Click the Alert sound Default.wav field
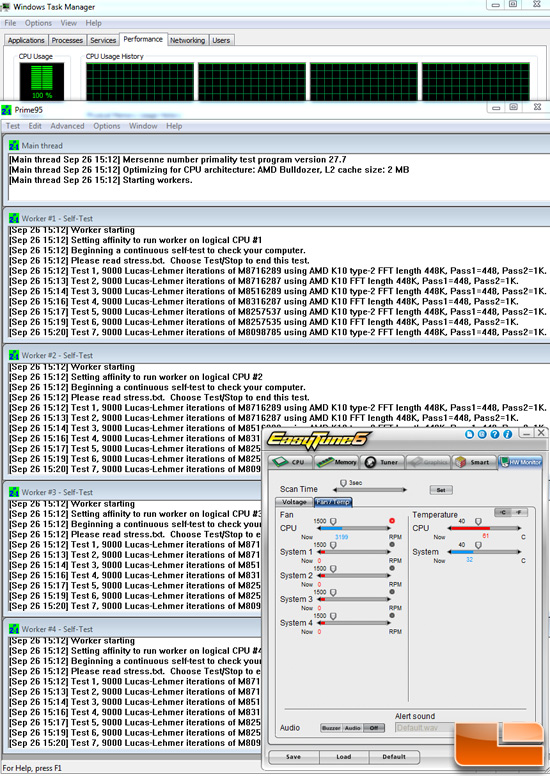Image resolution: width=550 pixels, height=776 pixels. tap(424, 728)
